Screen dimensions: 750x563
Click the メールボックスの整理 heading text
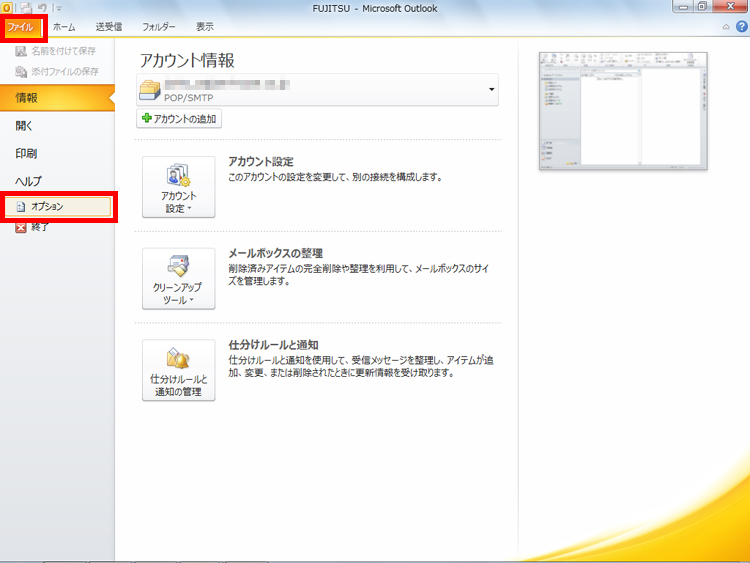point(275,254)
